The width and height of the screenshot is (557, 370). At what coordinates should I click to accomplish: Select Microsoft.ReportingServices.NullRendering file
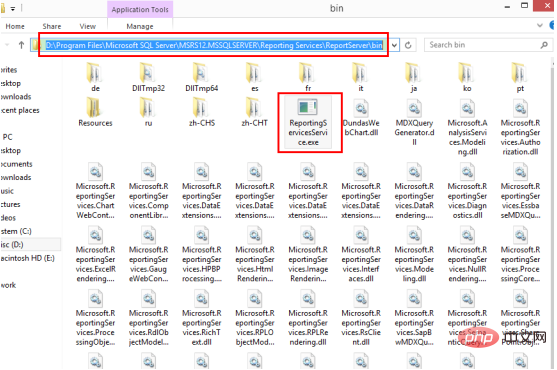point(467,255)
